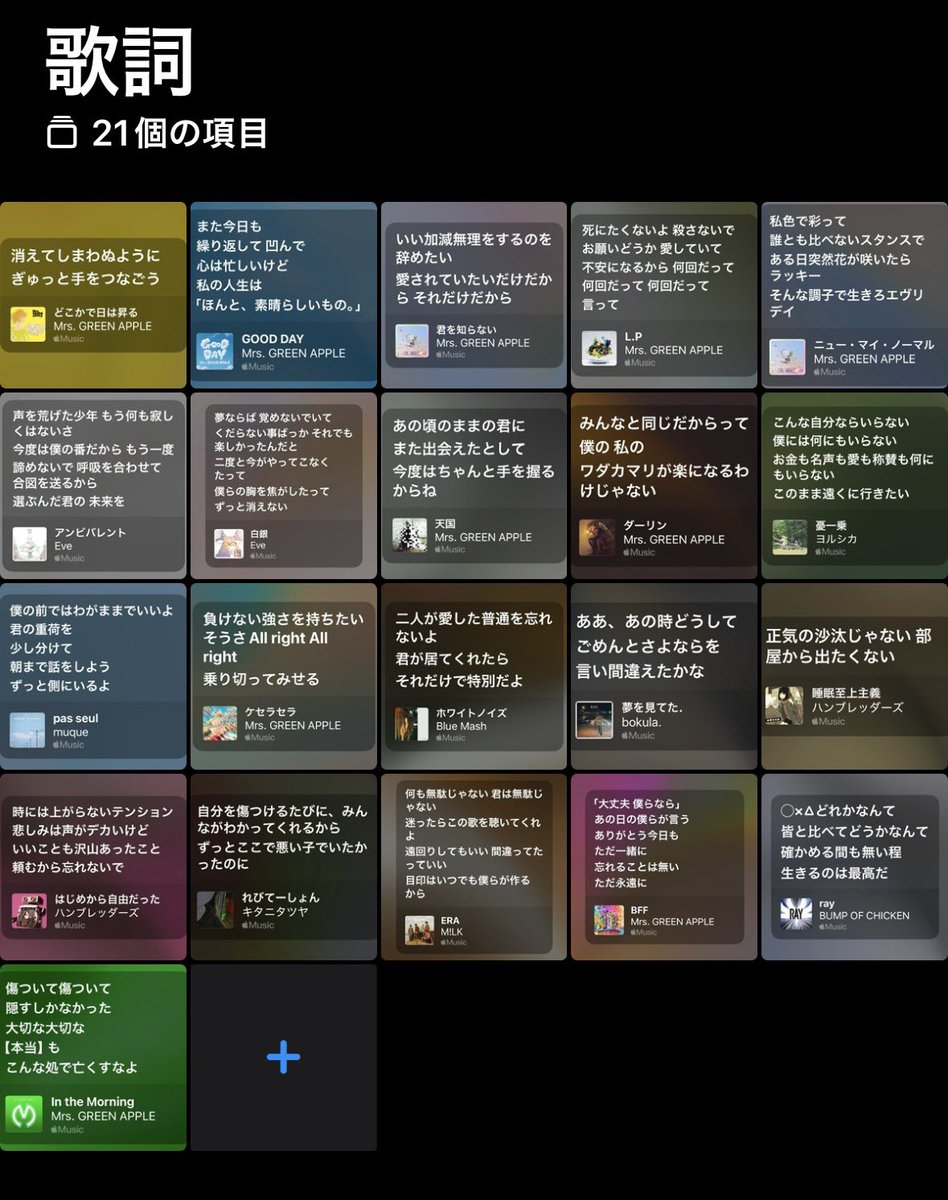
Task: Click artist name M!LK
Action: pyautogui.click(x=451, y=932)
